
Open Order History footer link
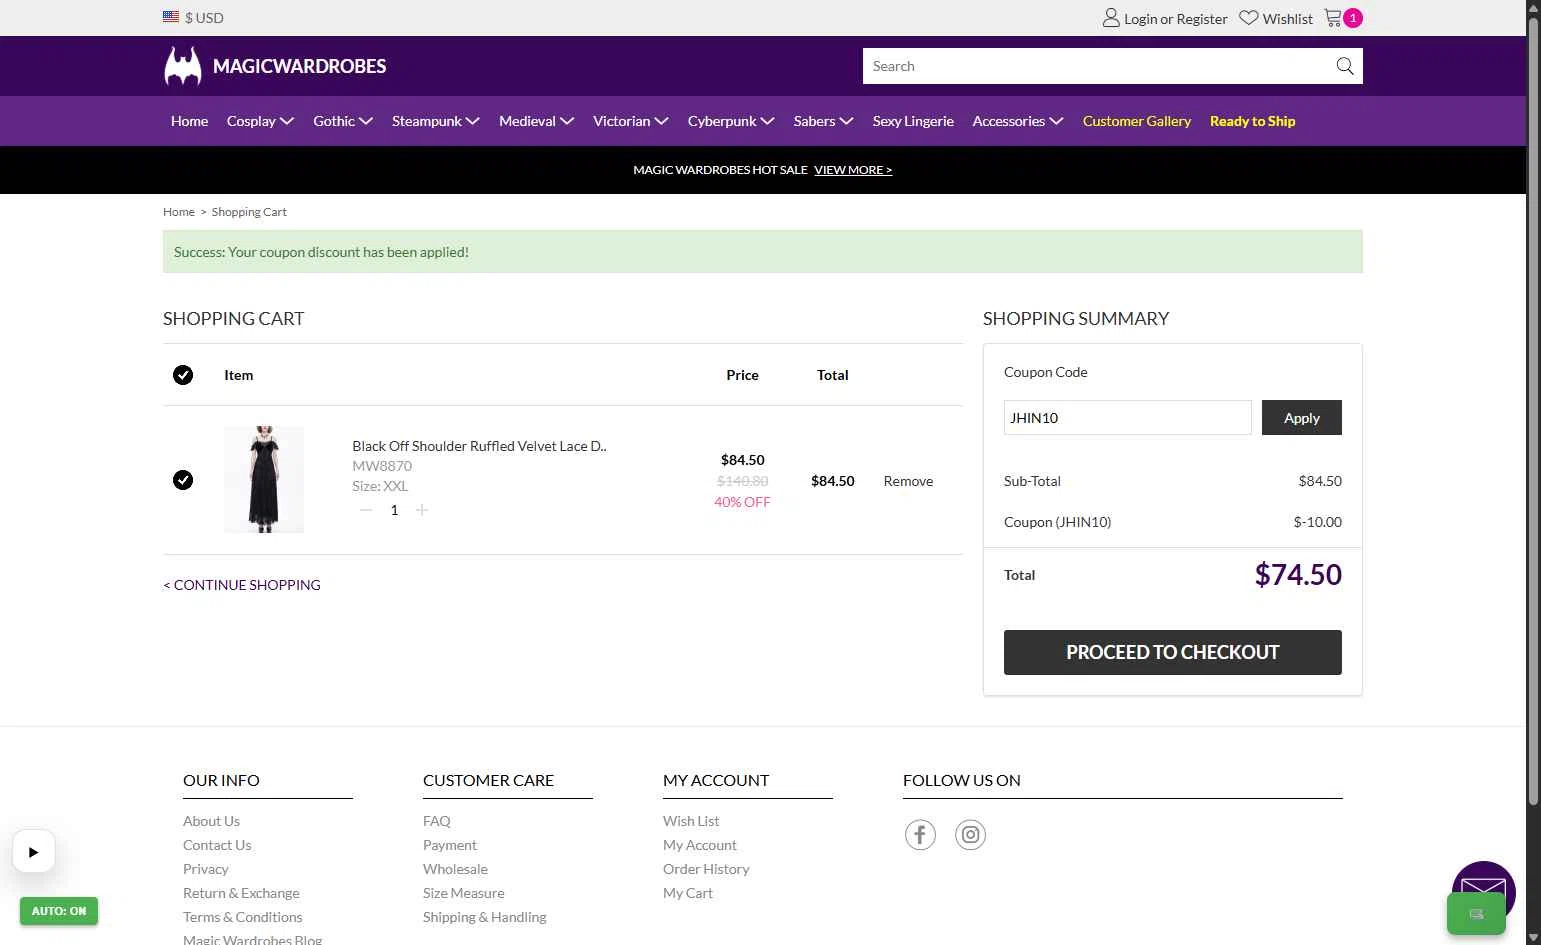click(706, 869)
